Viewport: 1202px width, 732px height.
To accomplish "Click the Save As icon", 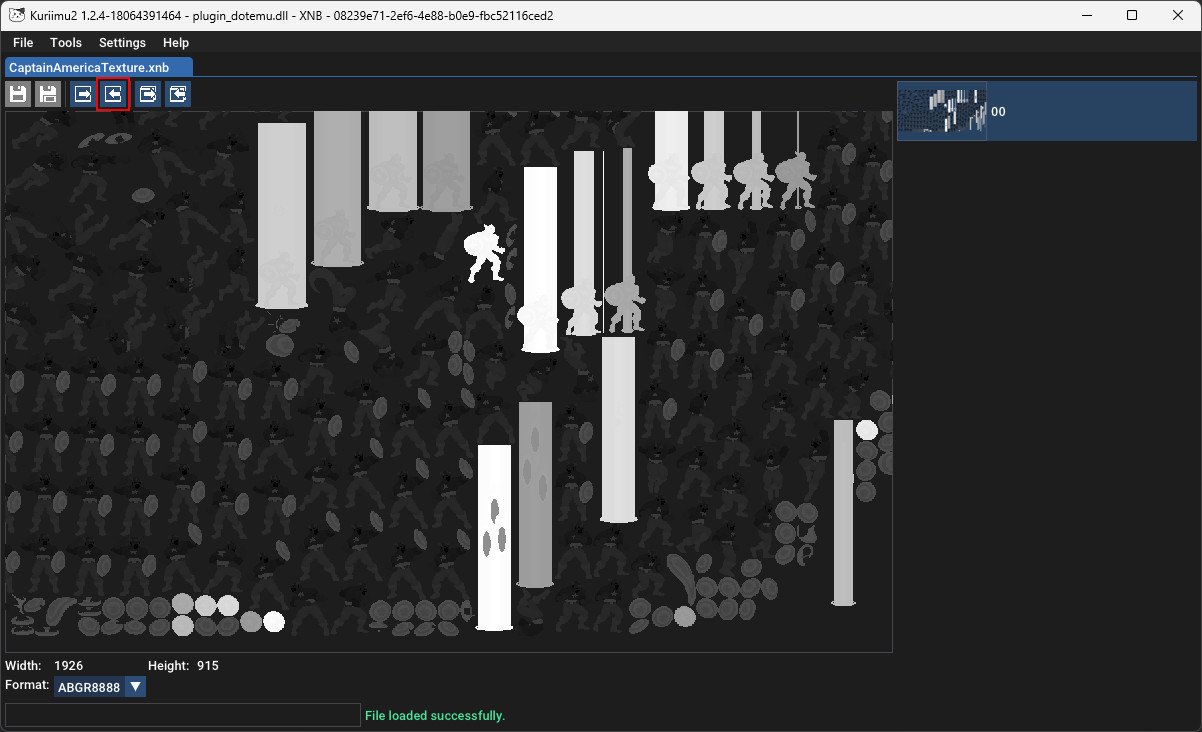I will 48,95.
